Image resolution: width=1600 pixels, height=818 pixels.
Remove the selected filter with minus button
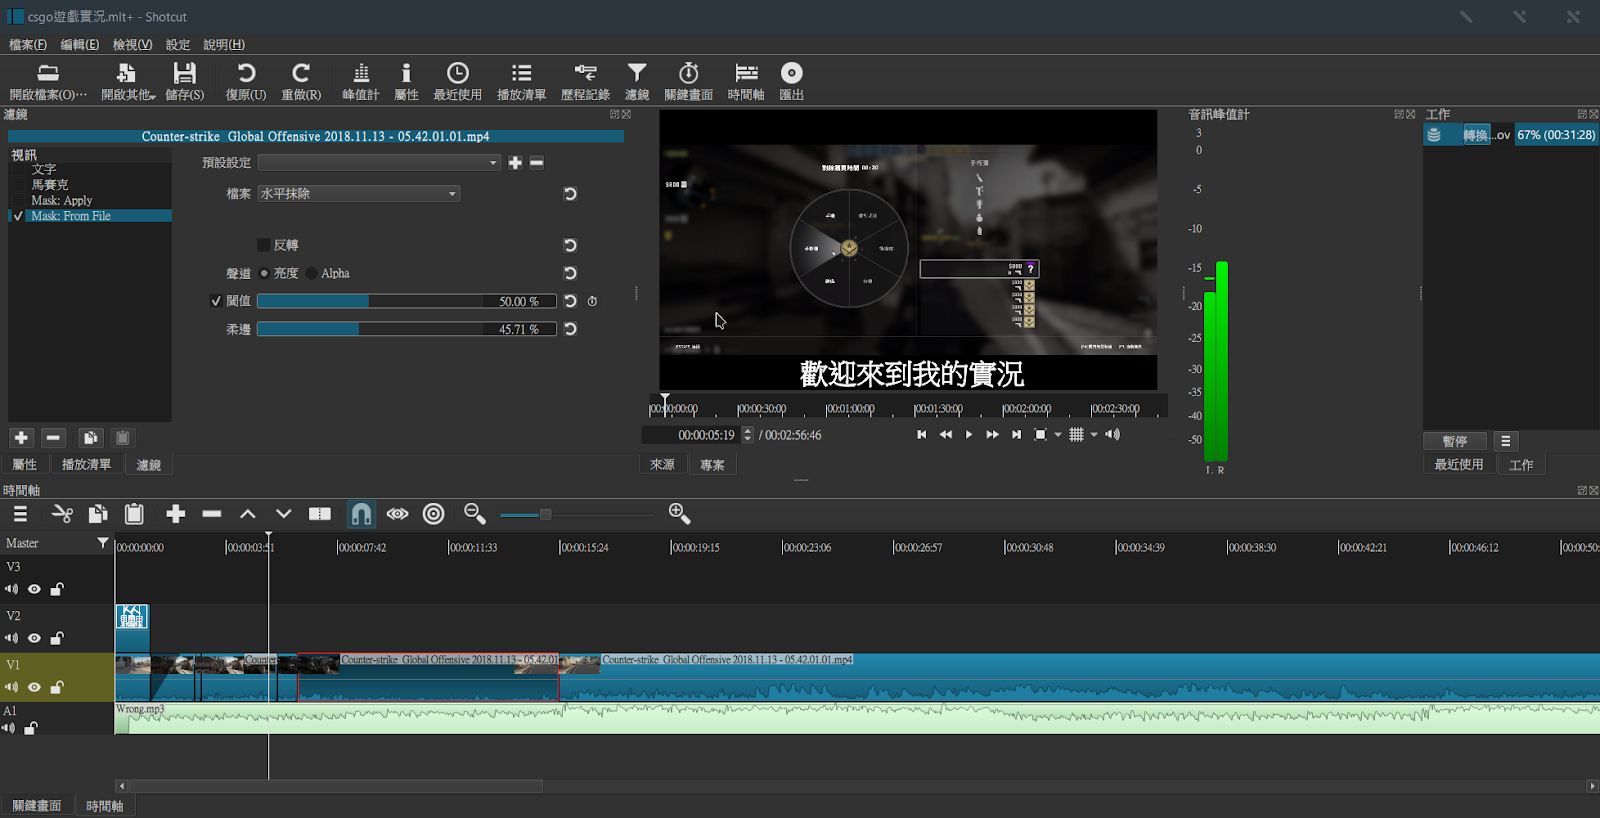[54, 438]
